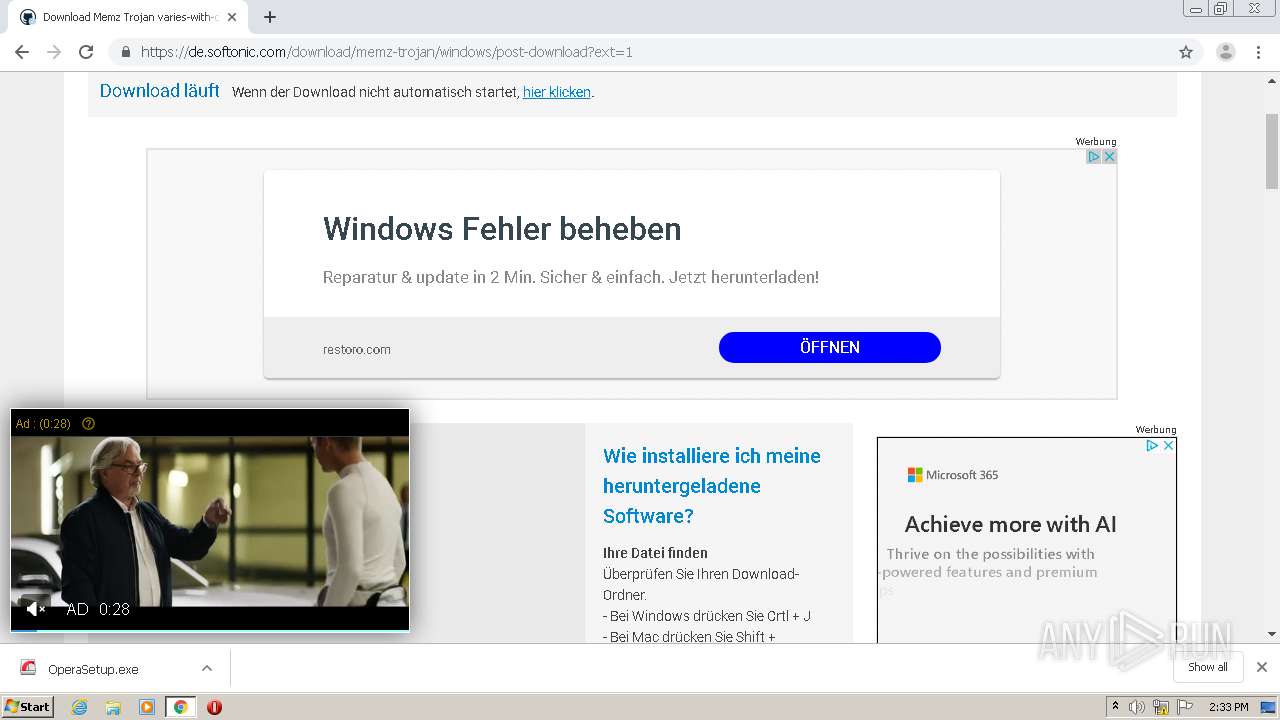Click the 2:33 PM clock
The image size is (1280, 720).
pos(1229,707)
